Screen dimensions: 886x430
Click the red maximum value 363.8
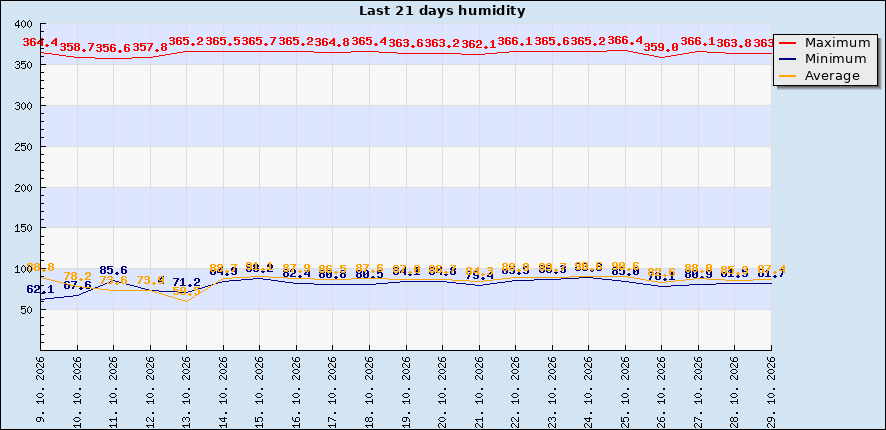point(735,44)
